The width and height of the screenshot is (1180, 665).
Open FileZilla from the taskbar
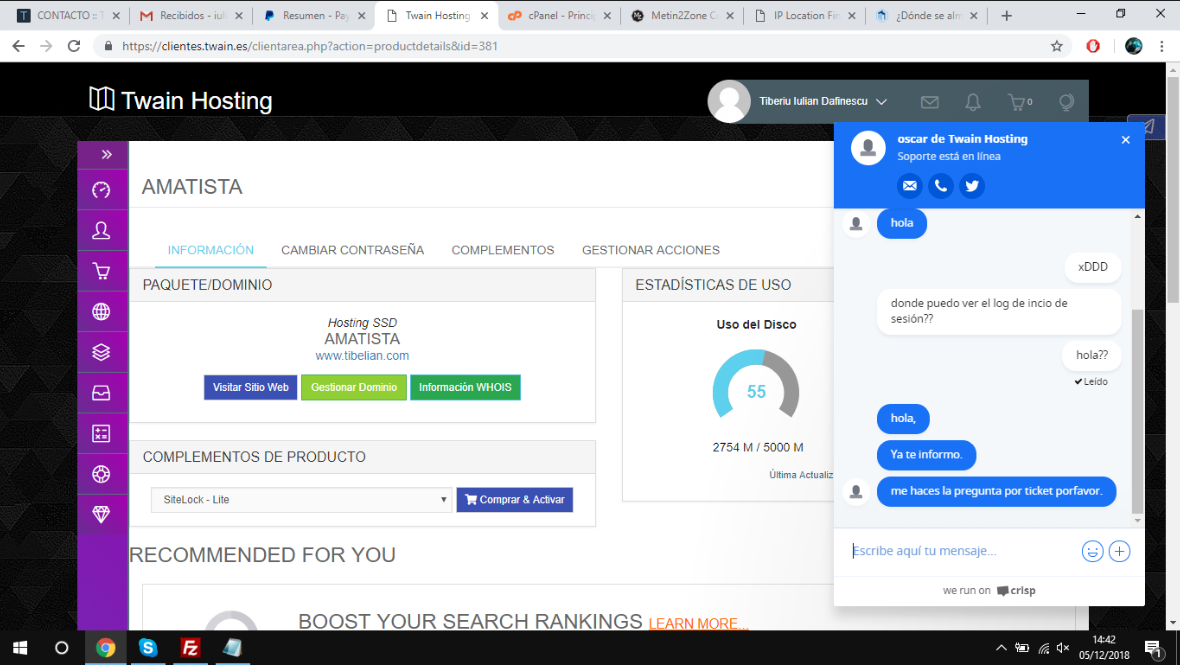point(190,648)
